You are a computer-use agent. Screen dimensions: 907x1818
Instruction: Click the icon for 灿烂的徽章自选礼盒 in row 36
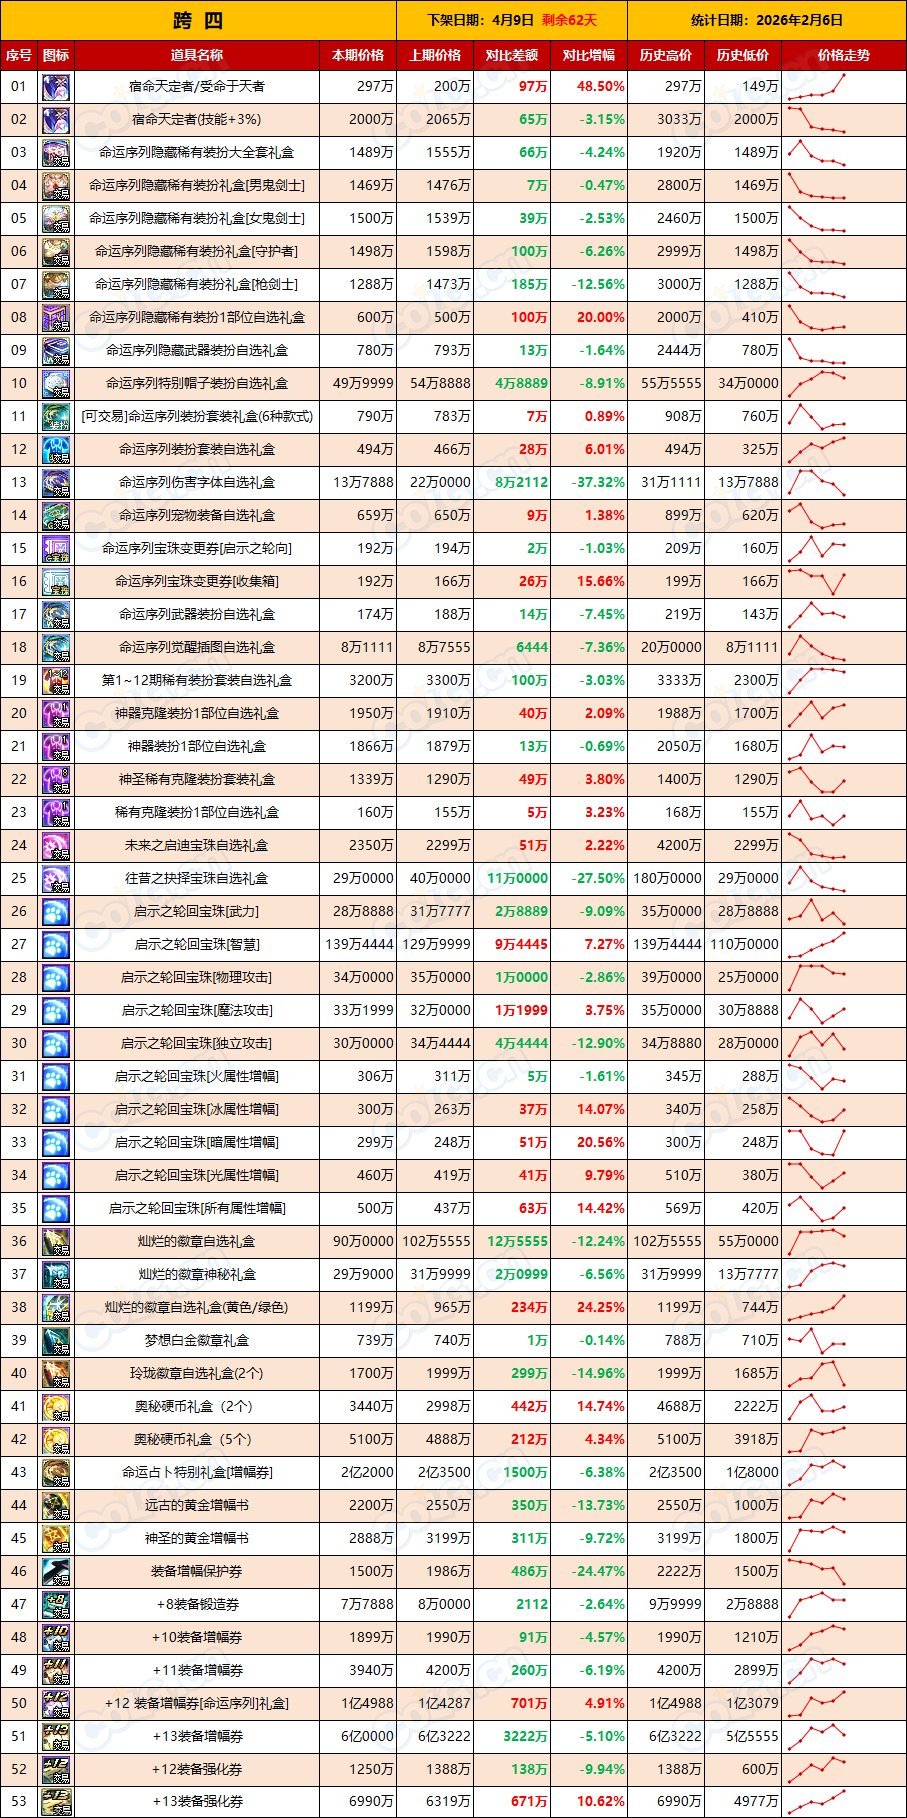(56, 1241)
